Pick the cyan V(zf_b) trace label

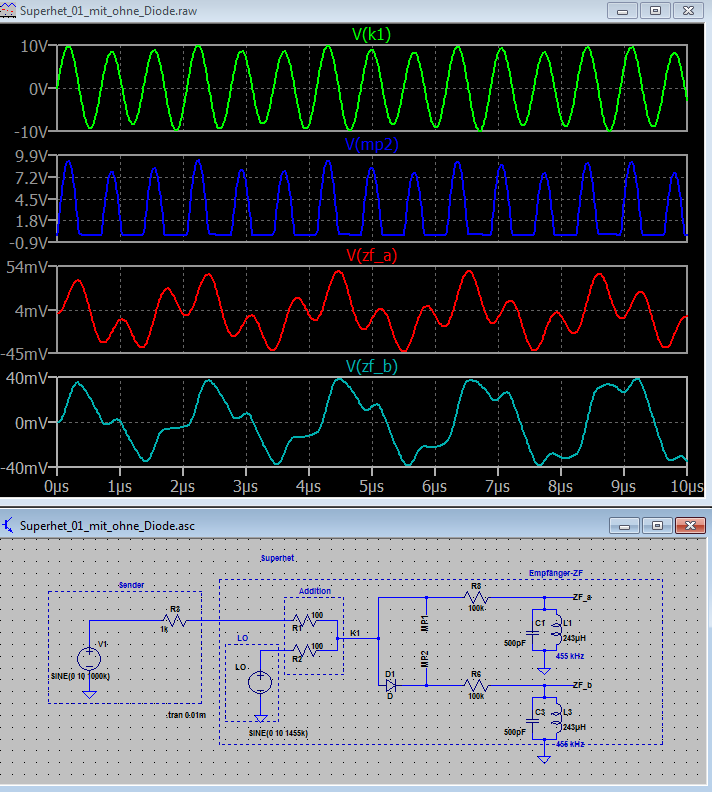tap(372, 366)
